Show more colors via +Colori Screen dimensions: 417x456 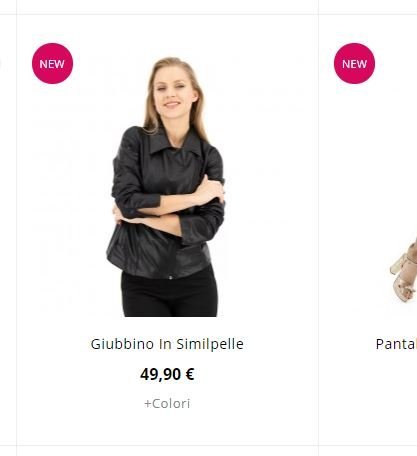(167, 404)
